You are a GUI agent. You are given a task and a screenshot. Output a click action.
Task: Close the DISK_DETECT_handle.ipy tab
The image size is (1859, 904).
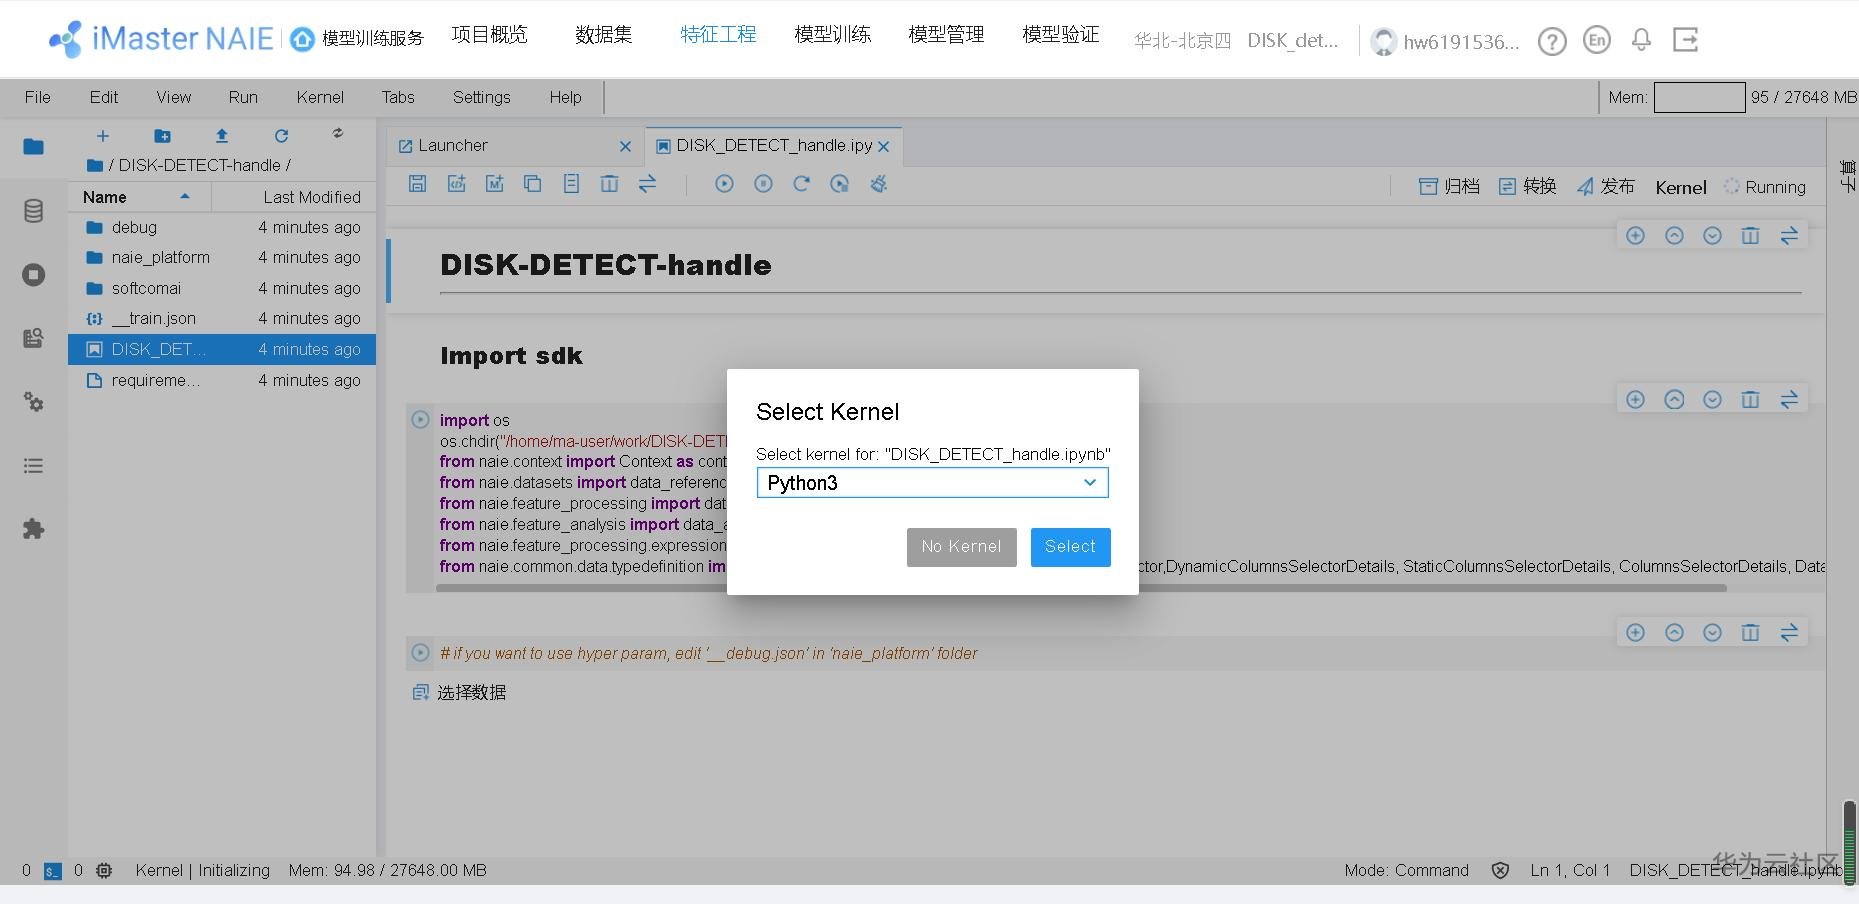884,146
